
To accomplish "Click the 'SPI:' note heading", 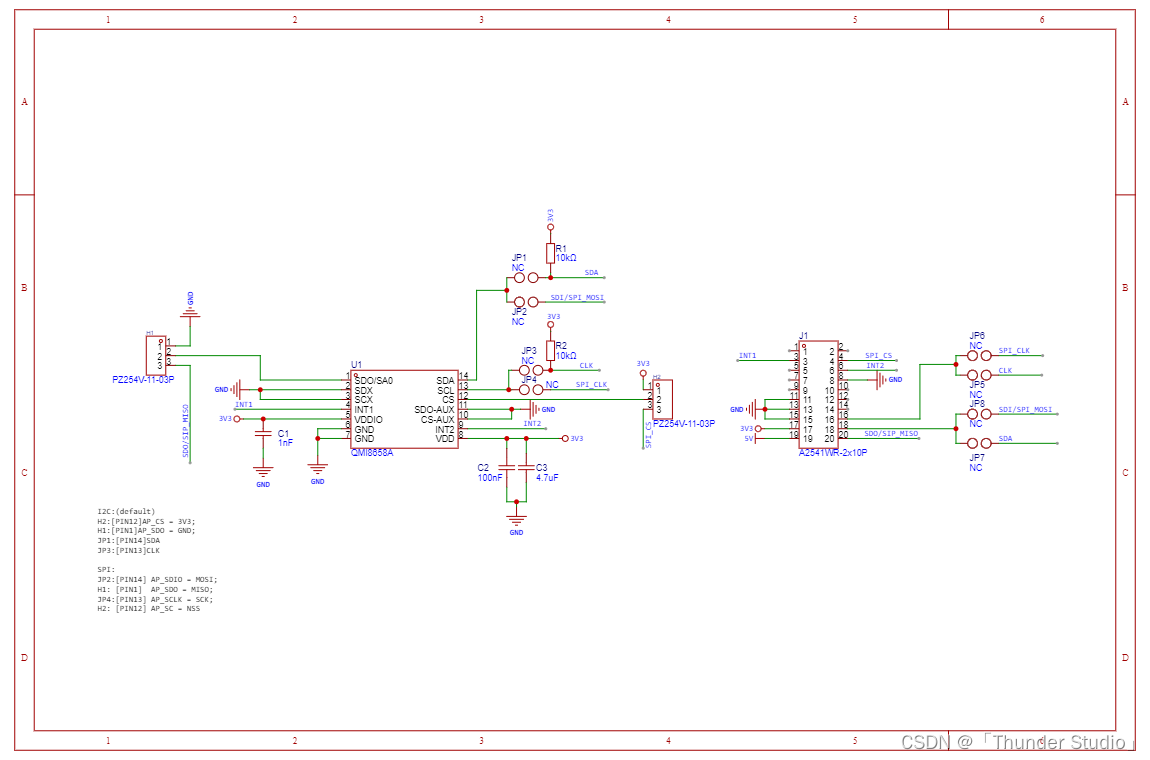I will (106, 569).
